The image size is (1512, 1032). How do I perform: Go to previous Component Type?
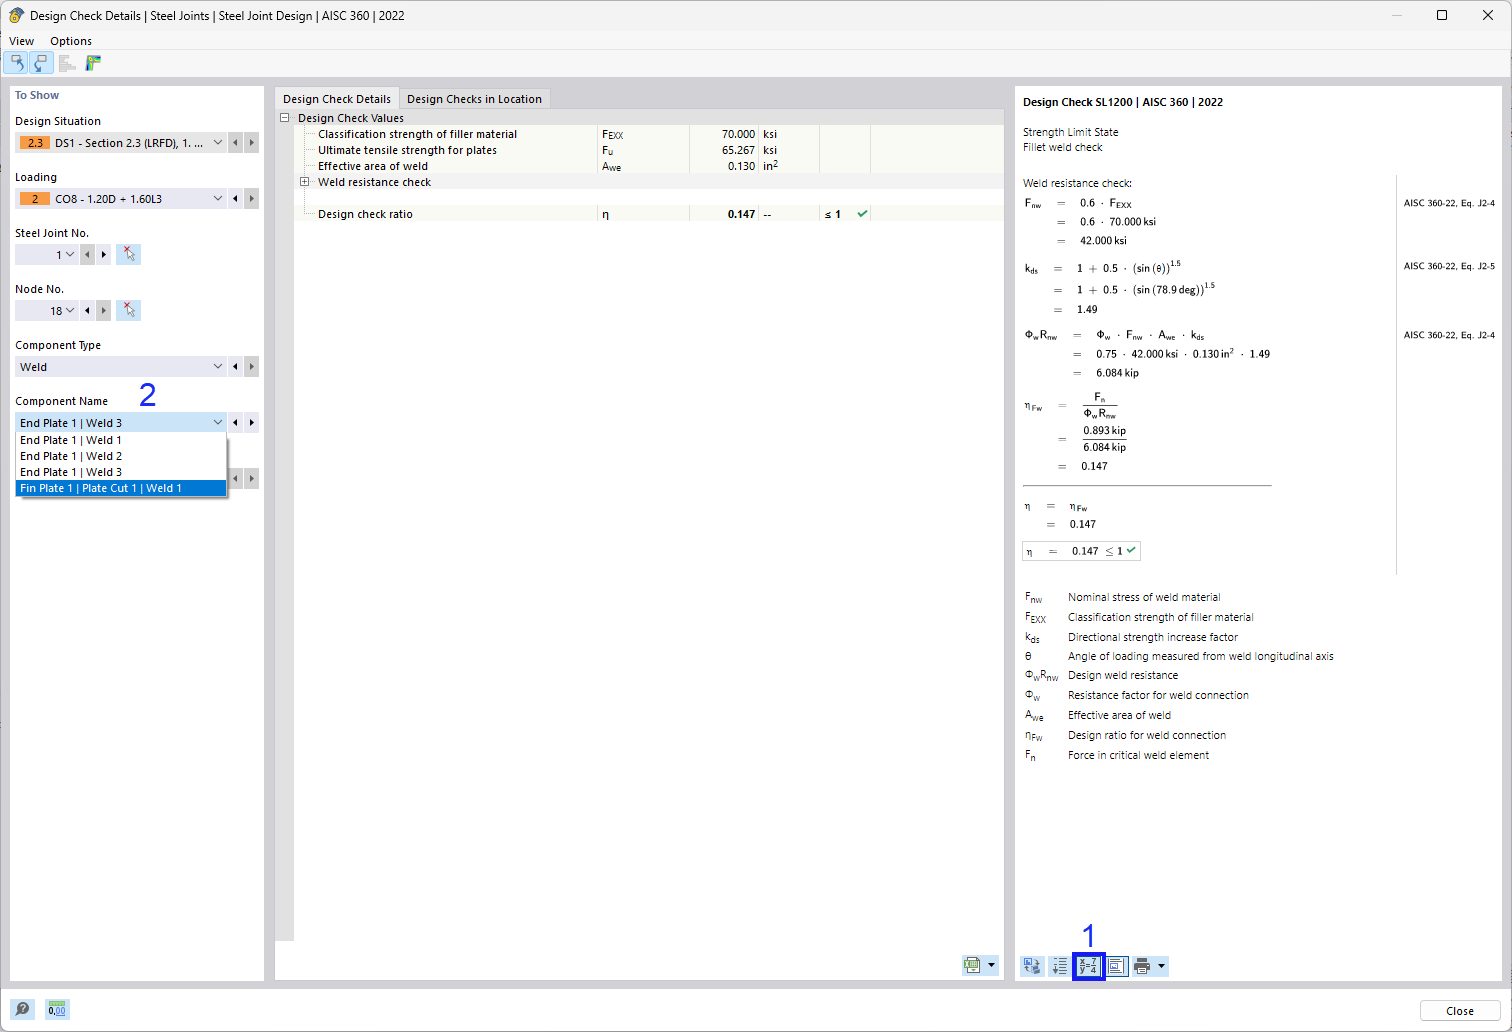tap(236, 367)
